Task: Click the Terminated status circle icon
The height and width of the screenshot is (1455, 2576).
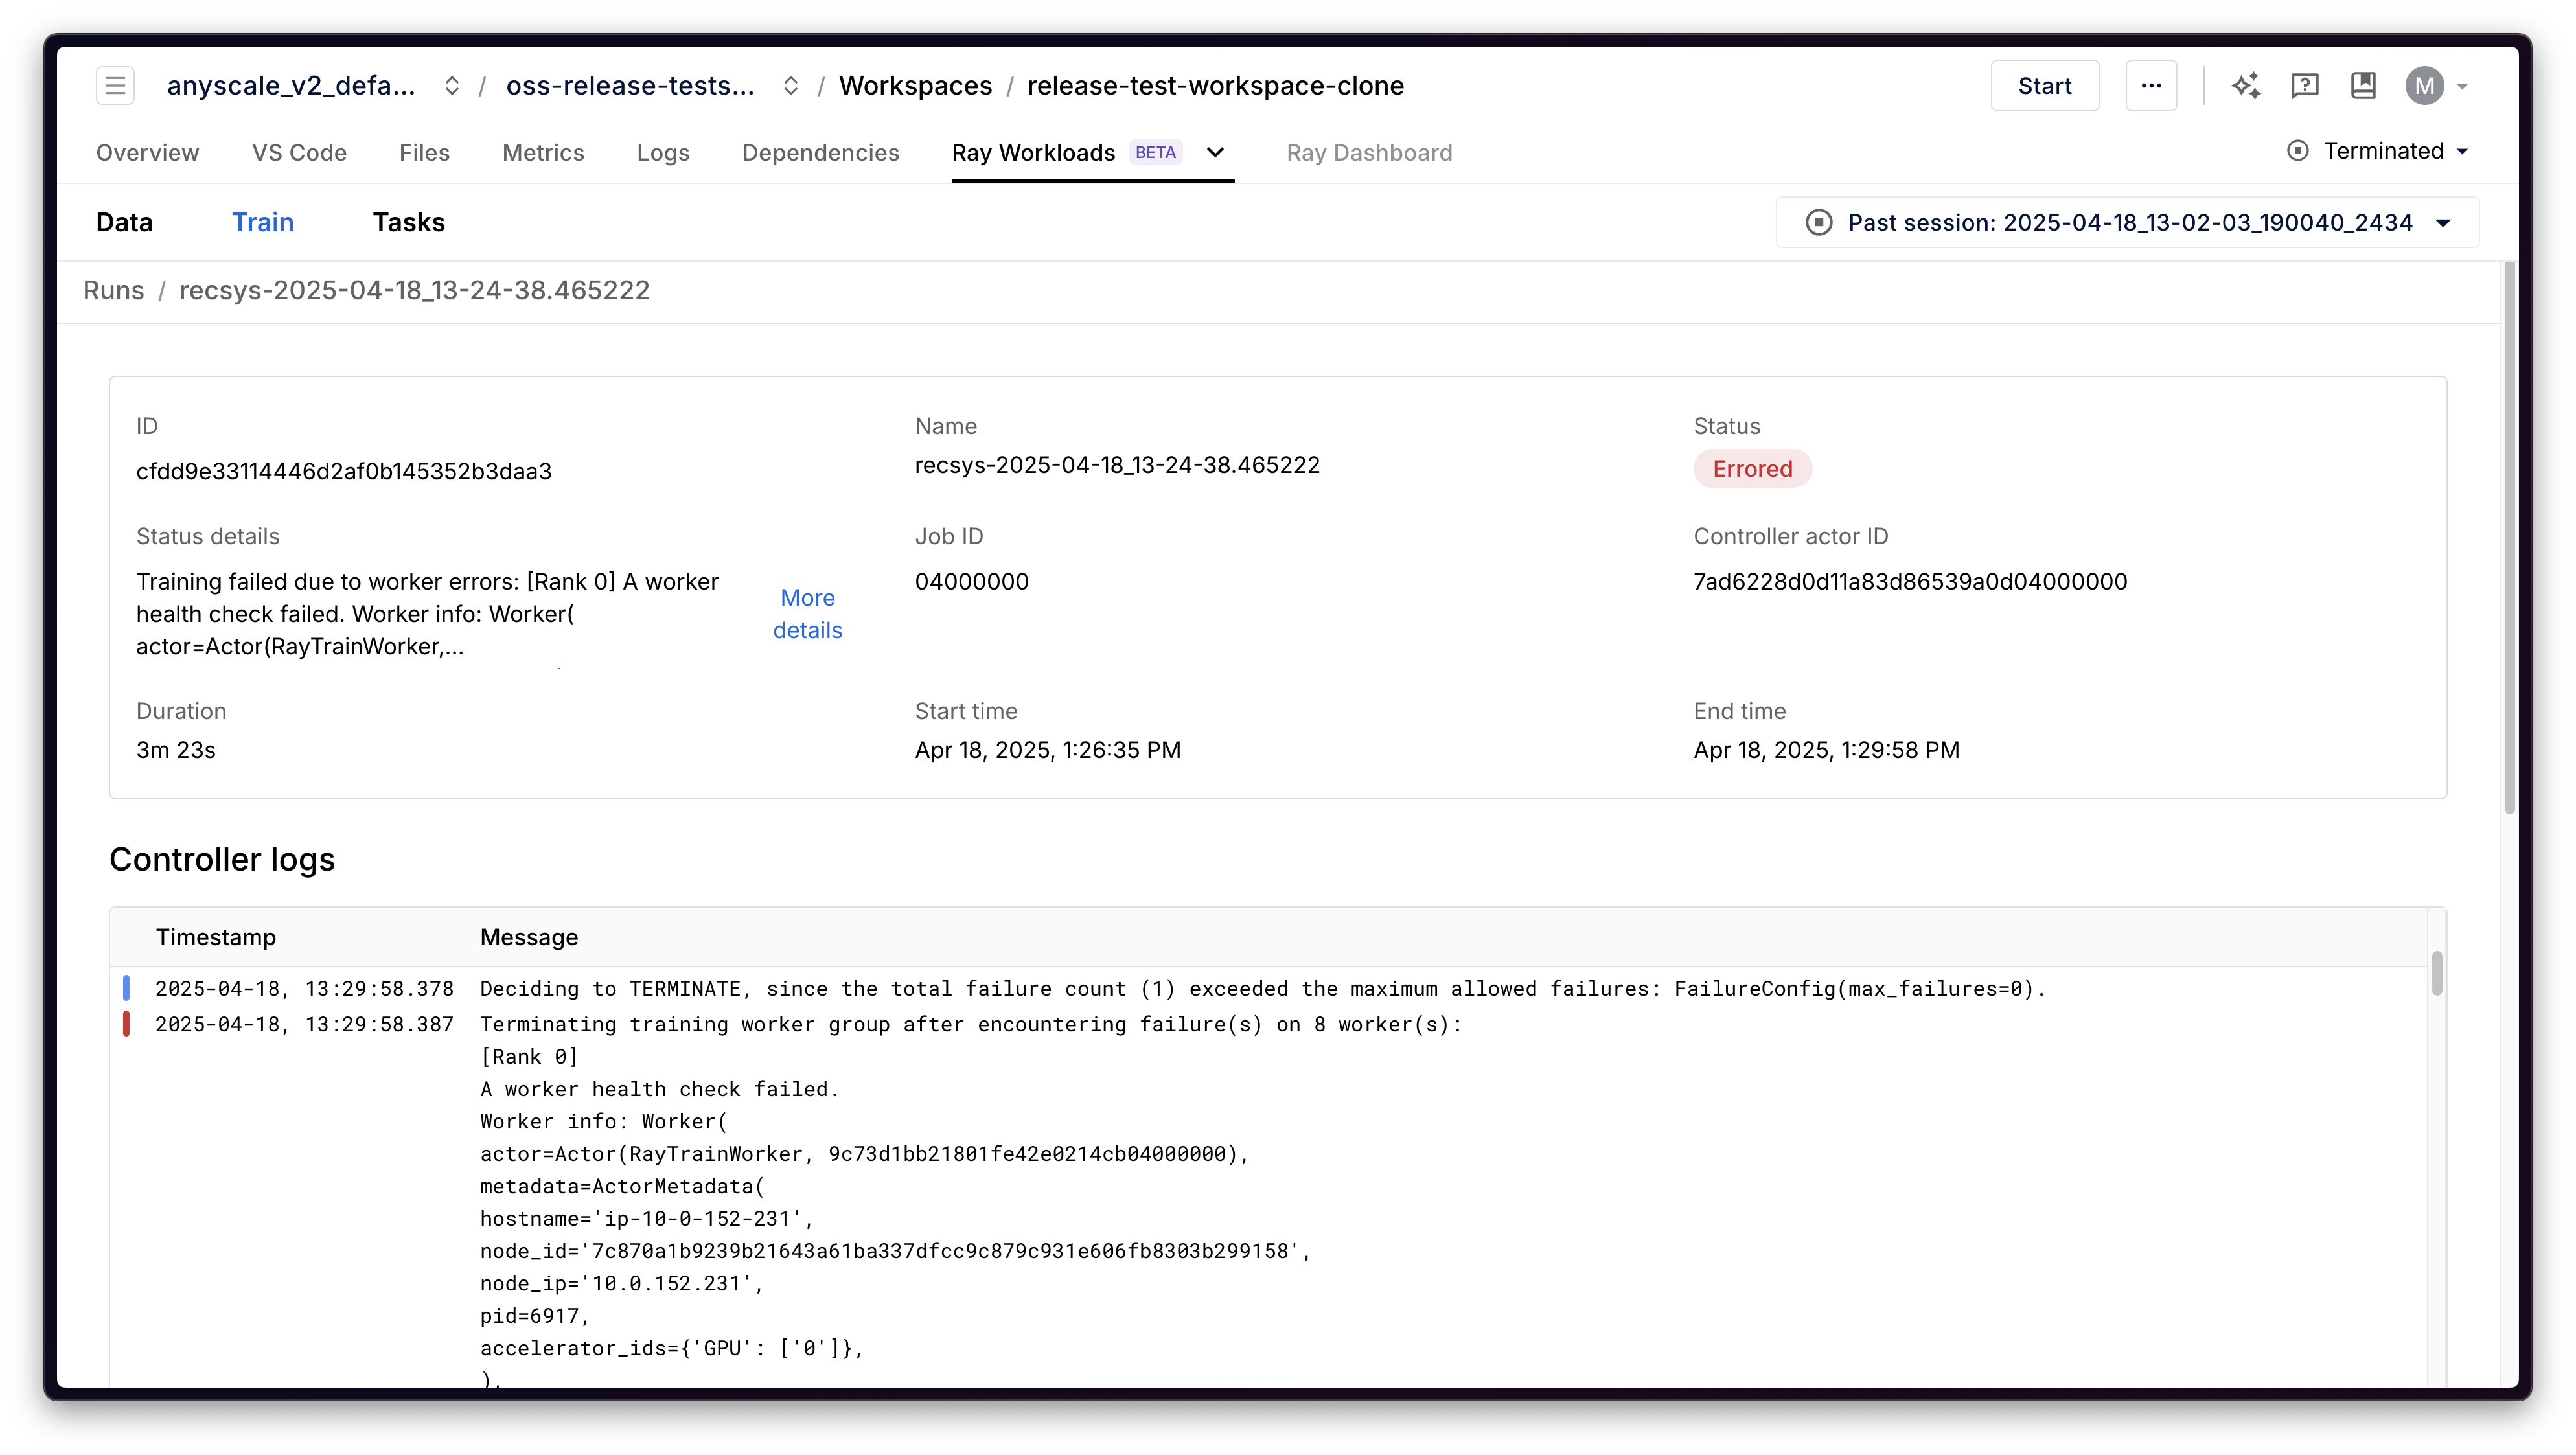Action: (2298, 151)
